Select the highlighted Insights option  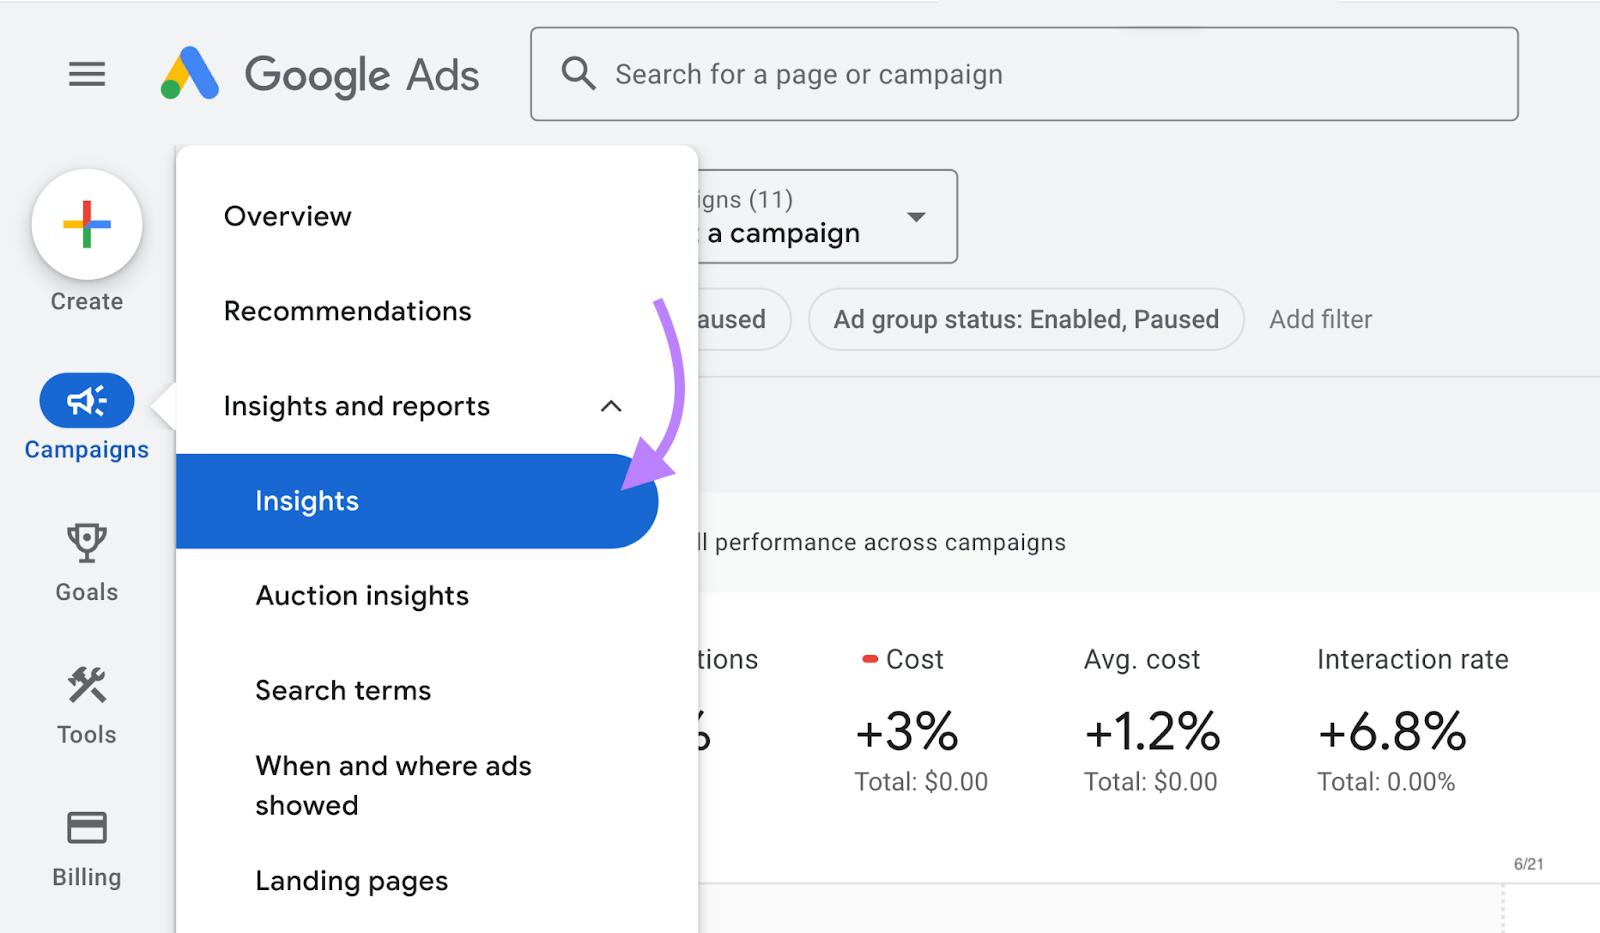click(x=307, y=501)
